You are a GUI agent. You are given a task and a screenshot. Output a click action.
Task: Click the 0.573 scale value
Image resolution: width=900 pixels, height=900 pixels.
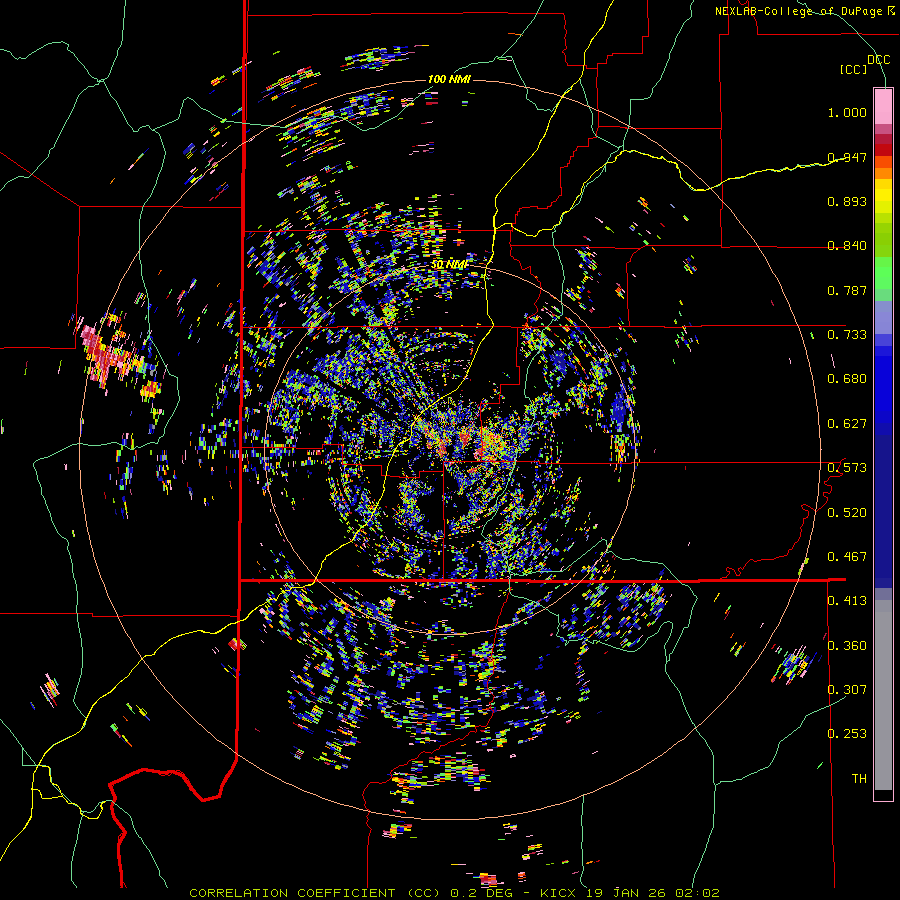[847, 467]
